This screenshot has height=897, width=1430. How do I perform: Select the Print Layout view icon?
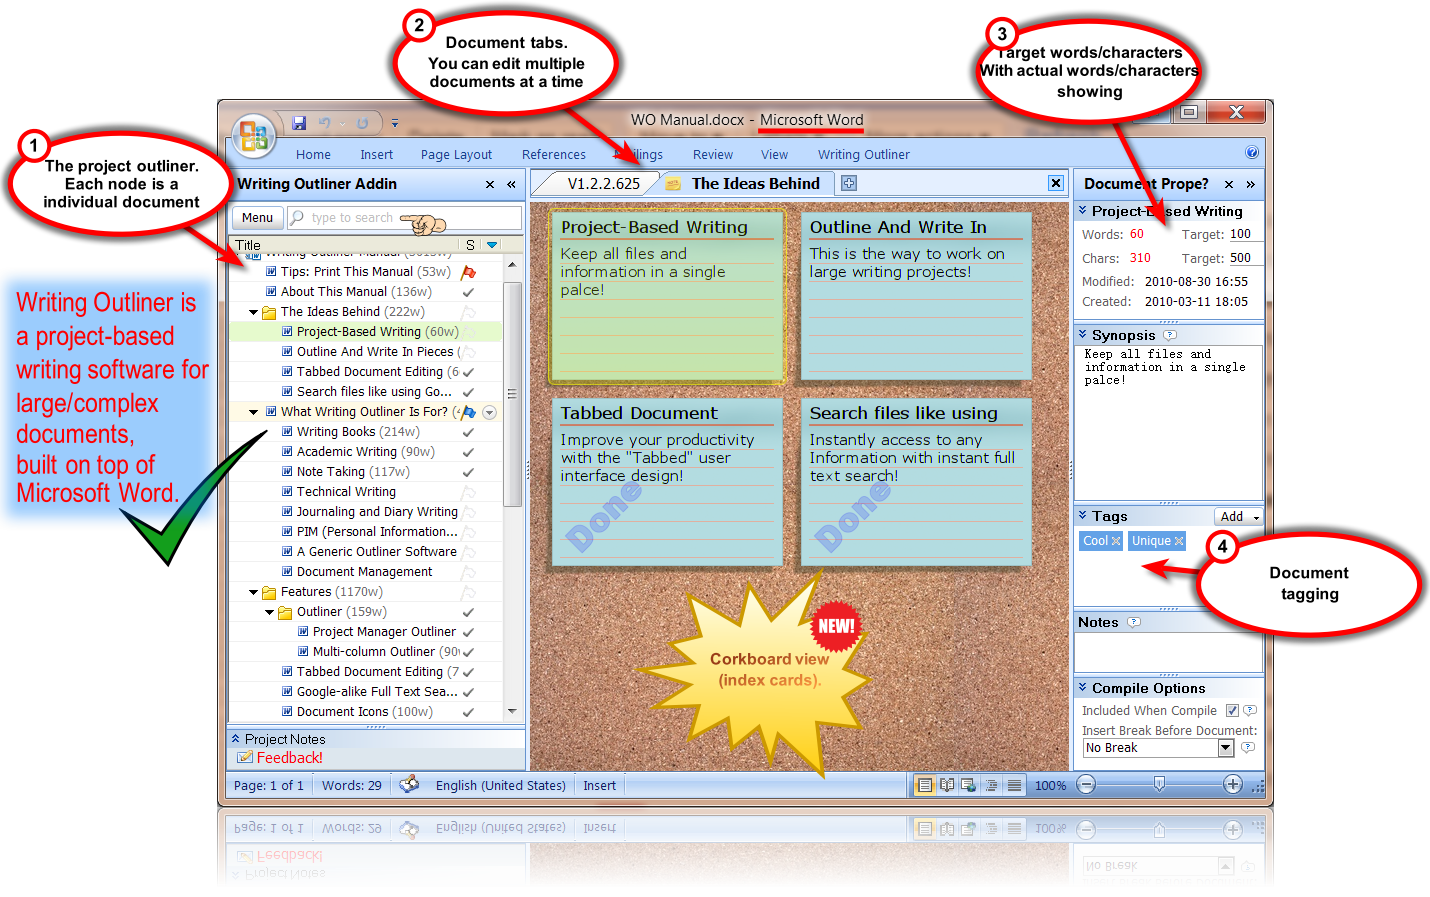(925, 785)
